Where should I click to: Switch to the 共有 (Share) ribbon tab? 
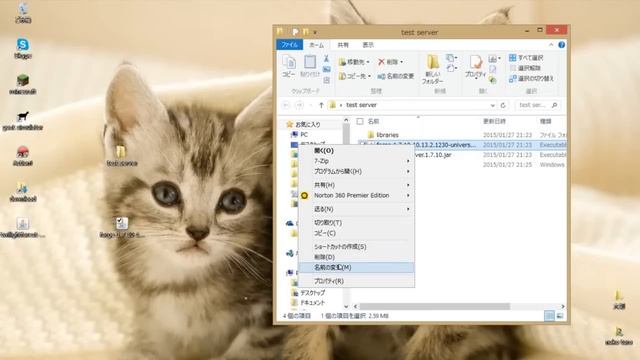(x=343, y=45)
